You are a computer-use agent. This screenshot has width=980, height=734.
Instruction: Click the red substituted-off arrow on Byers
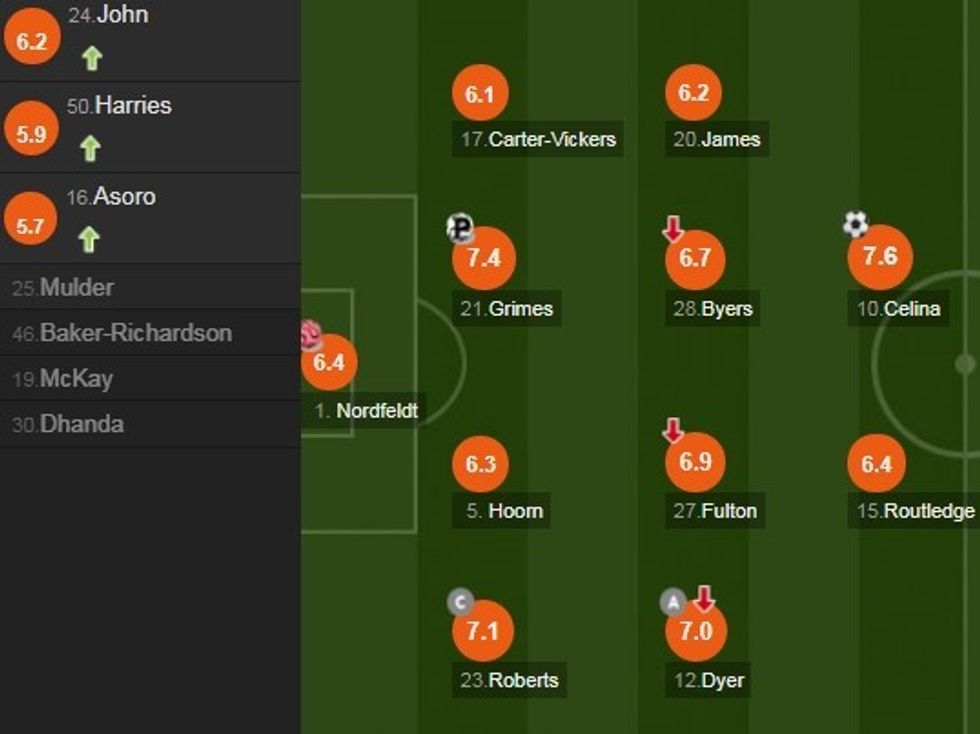pyautogui.click(x=673, y=230)
